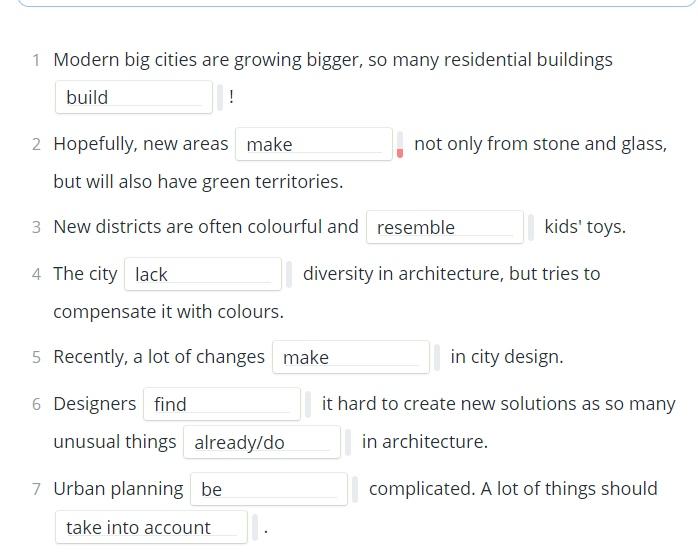Viewport: 698px width, 559px height.
Task: Click the 'already/do' answer field
Action: pos(262,442)
